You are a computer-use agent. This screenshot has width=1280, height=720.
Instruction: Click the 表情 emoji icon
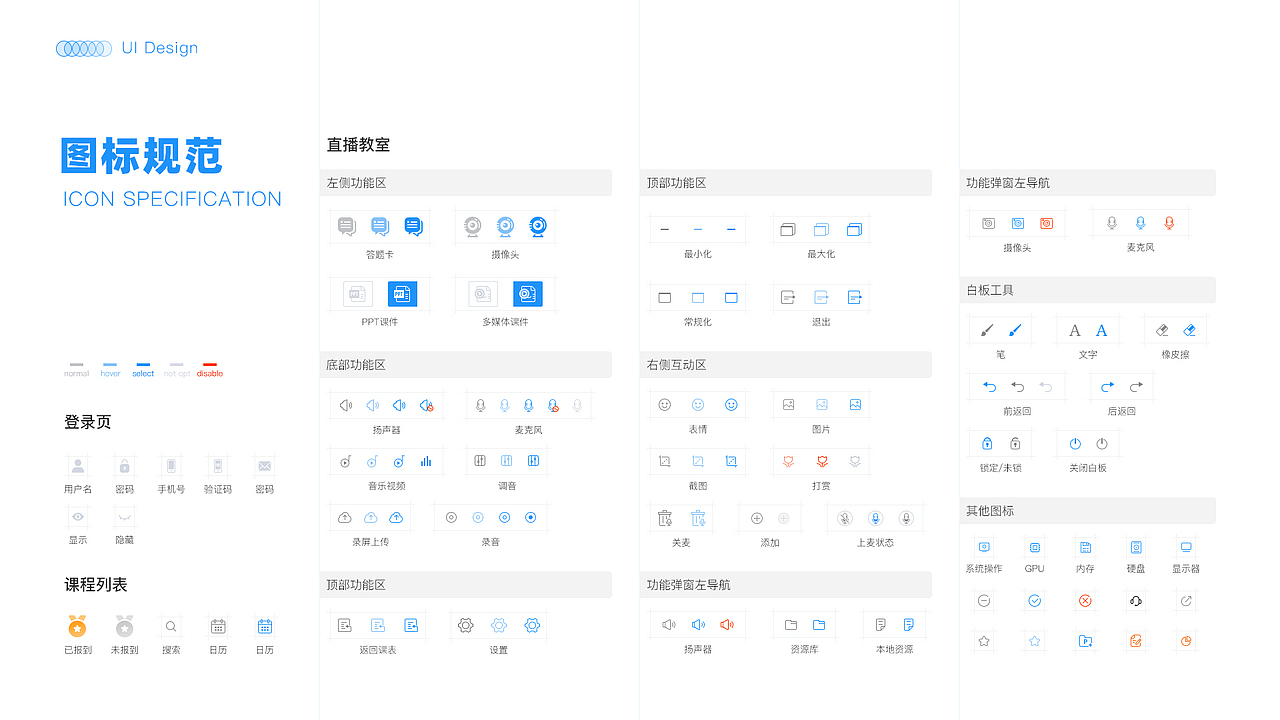click(697, 404)
